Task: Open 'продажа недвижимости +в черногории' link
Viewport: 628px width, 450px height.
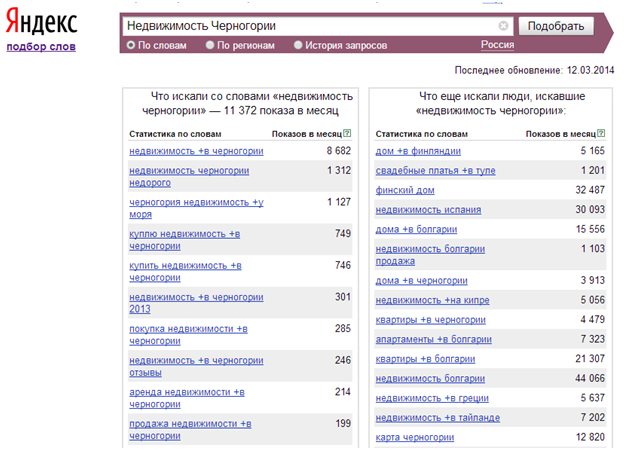Action: (x=190, y=430)
